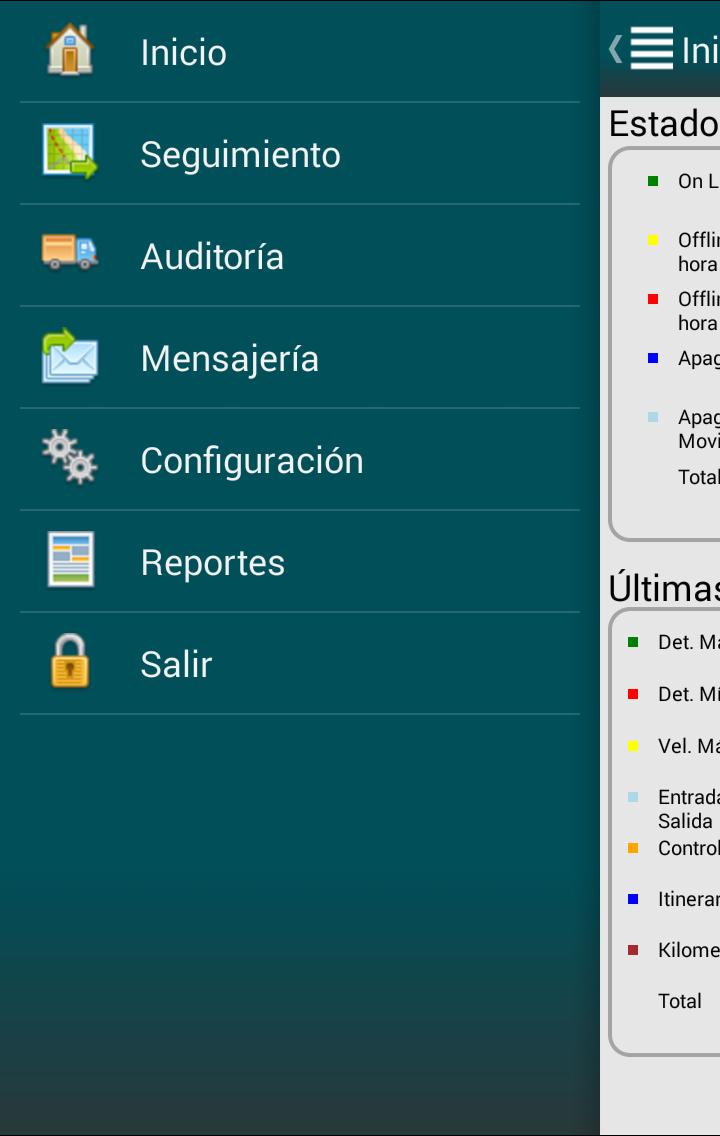Select Reportes text label
720x1136 pixels.
213,563
